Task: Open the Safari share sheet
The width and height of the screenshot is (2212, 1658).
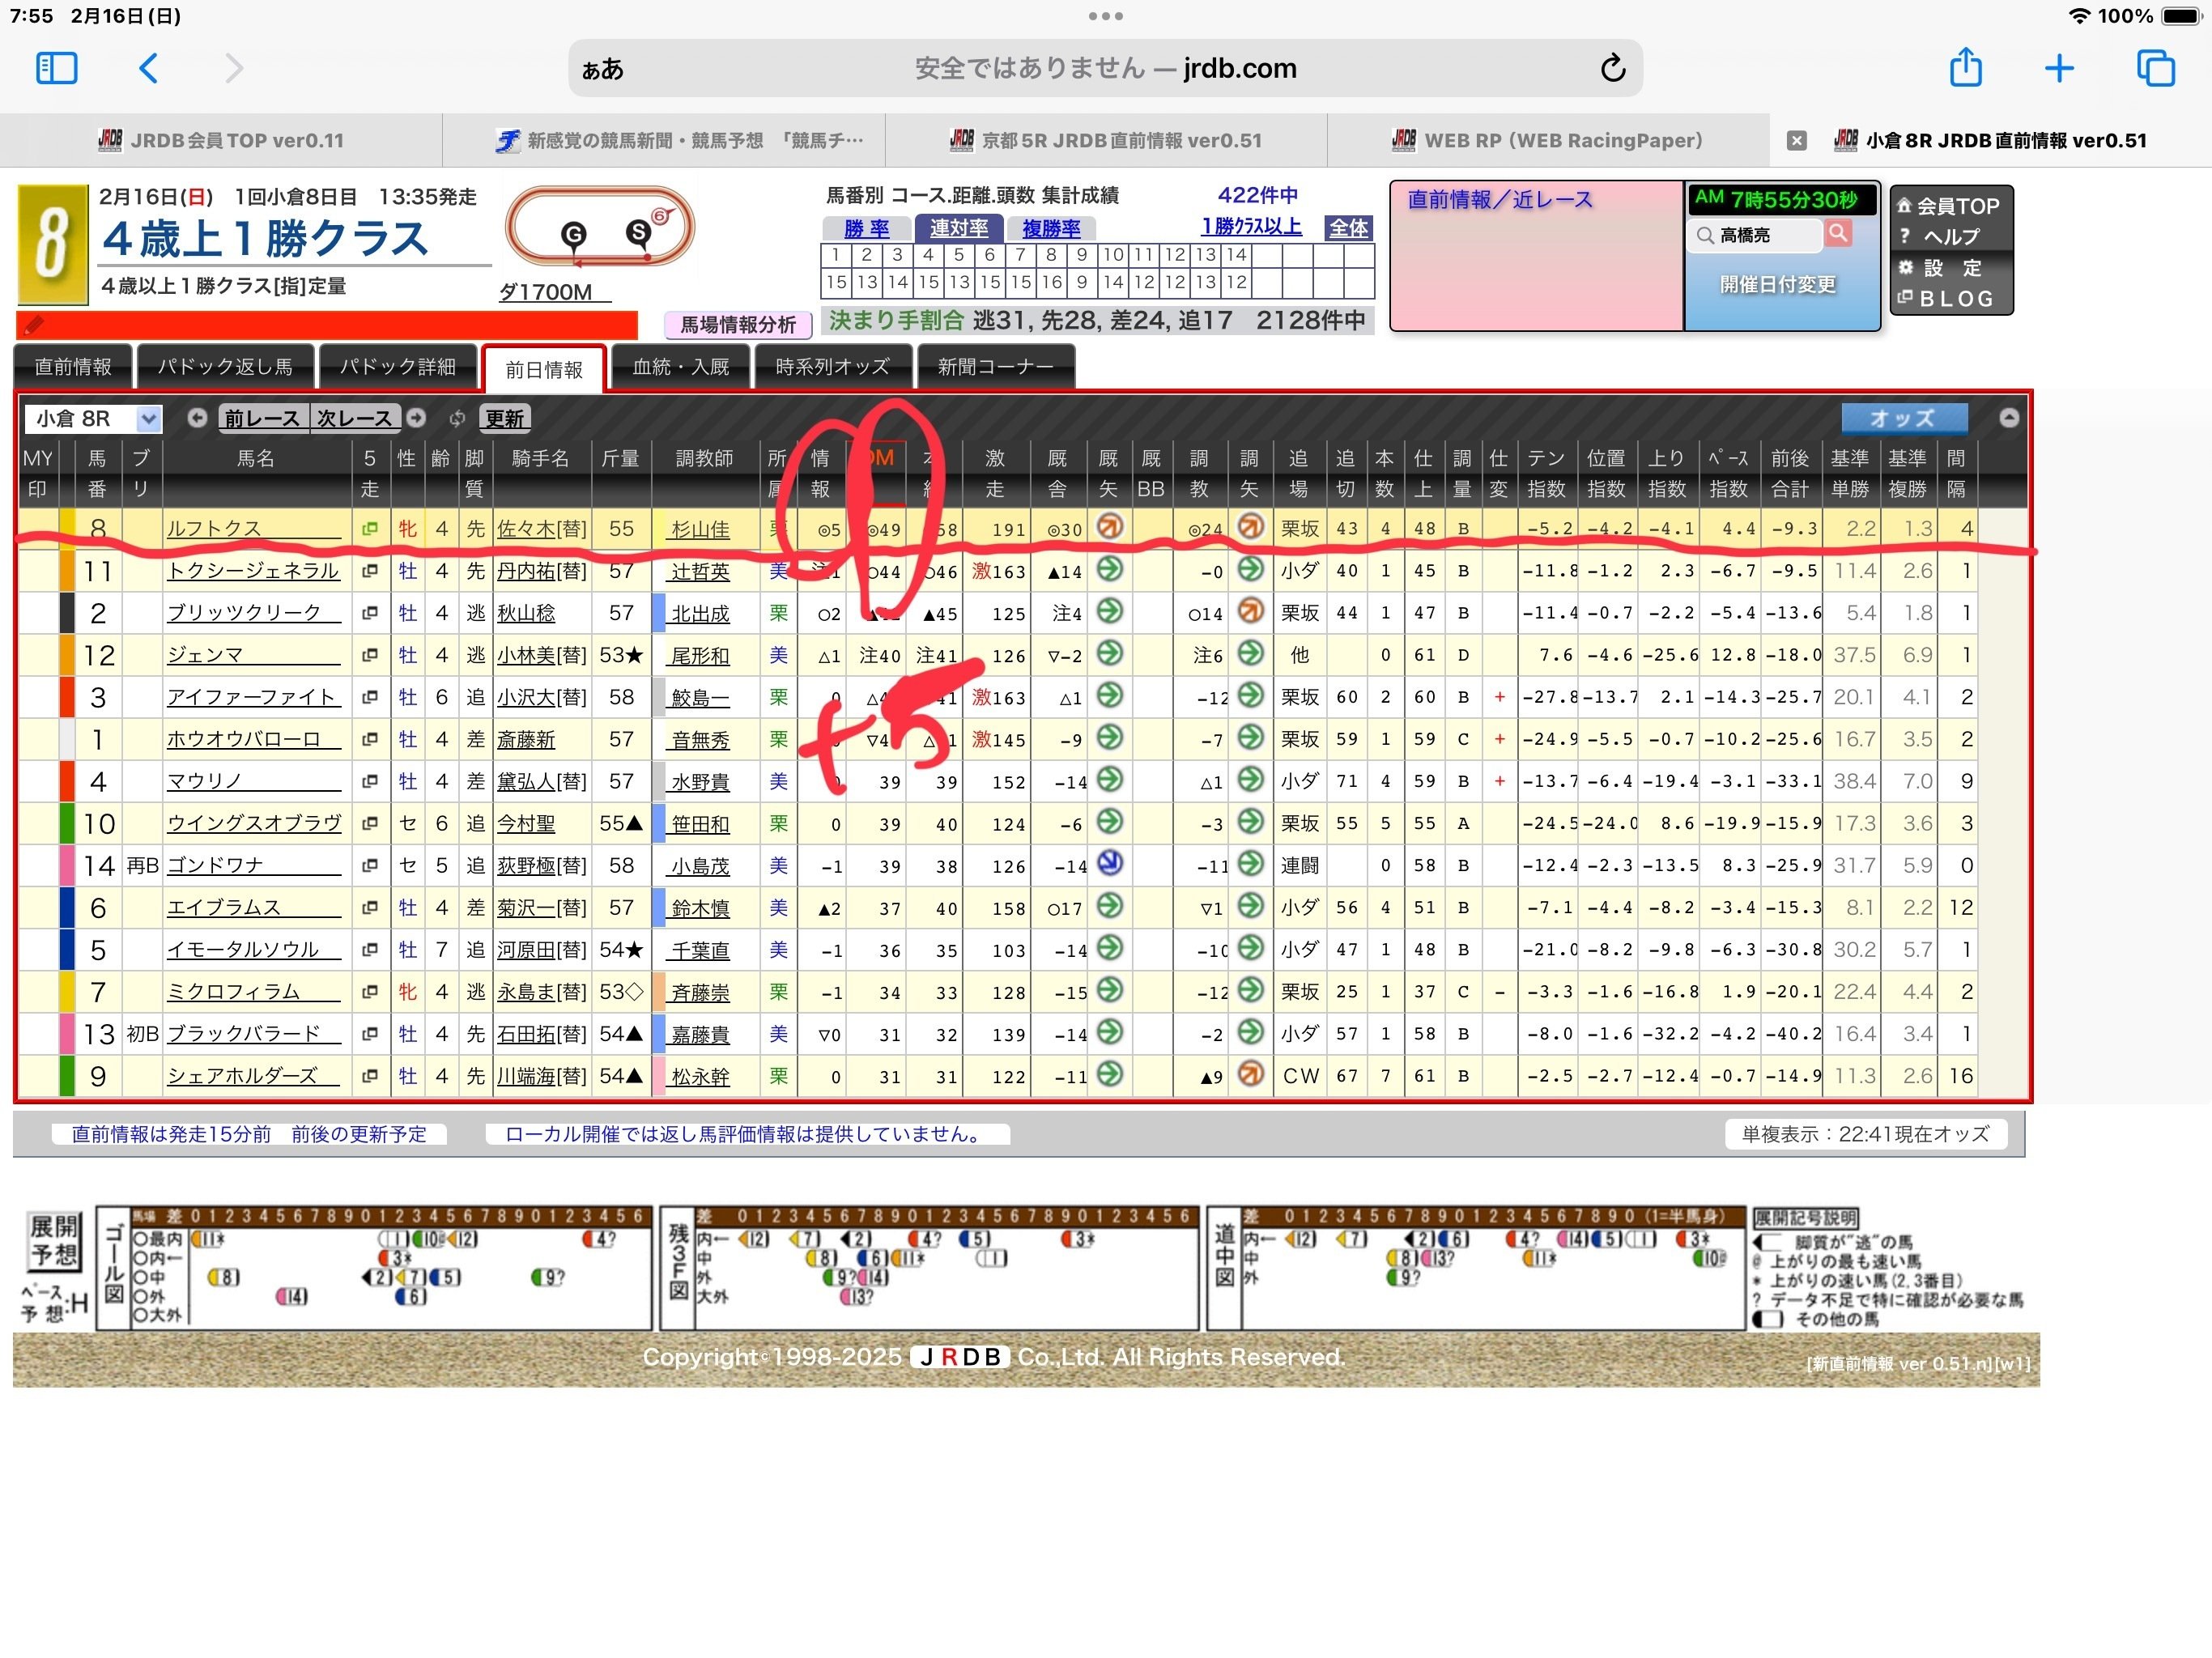Action: click(1965, 67)
